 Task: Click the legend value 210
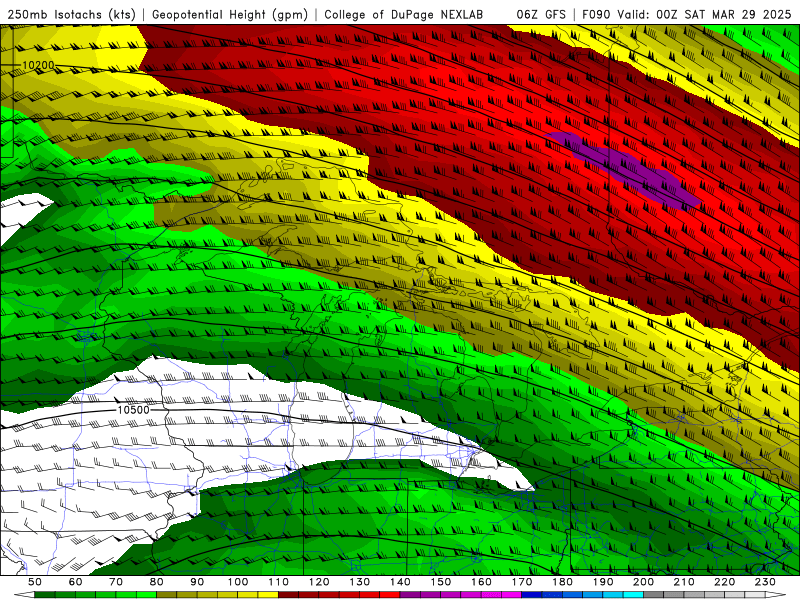(684, 582)
